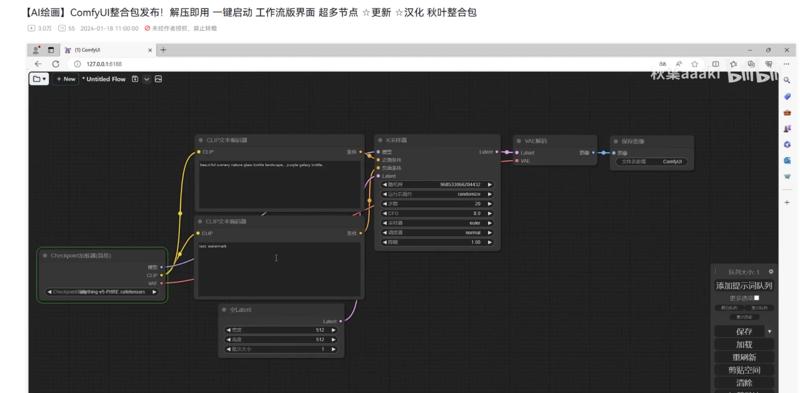800x393 pixels.
Task: Collapse the save image node dot
Action: point(616,141)
